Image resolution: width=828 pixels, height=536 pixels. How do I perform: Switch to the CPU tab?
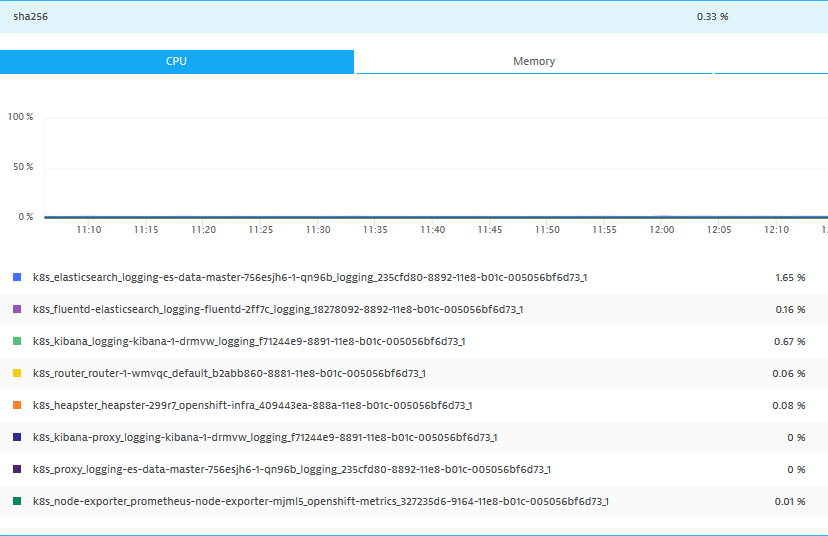176,62
